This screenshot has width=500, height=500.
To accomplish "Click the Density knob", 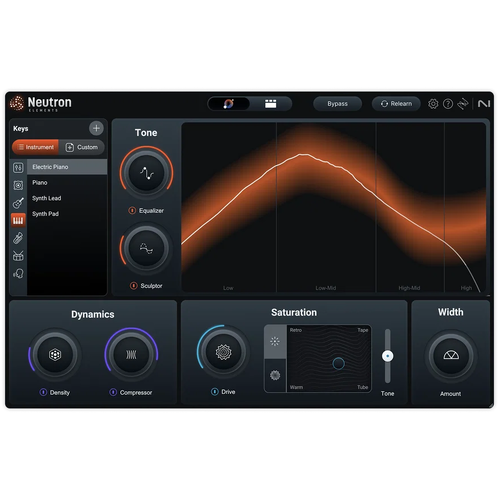I will 55,354.
